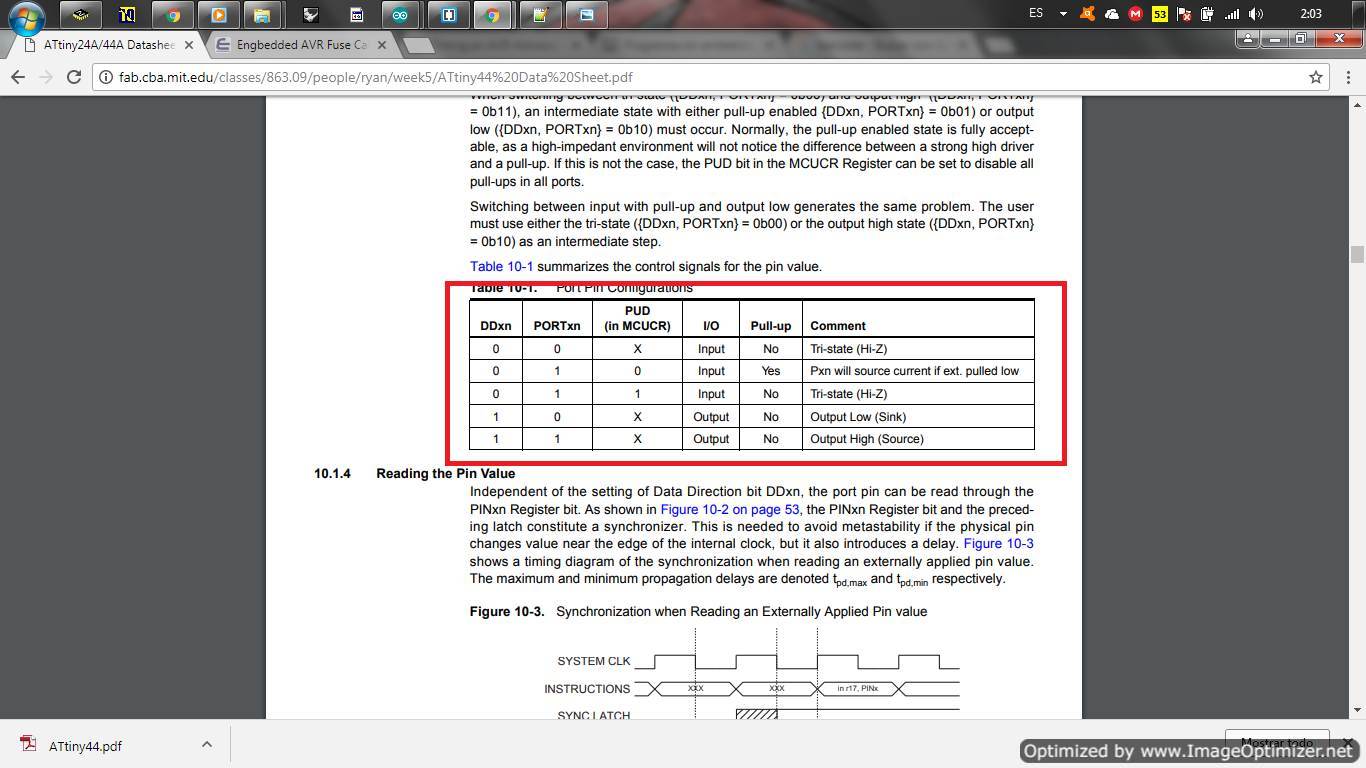Switch to the active Chrome taskbar window
1366x768 pixels.
tap(492, 15)
